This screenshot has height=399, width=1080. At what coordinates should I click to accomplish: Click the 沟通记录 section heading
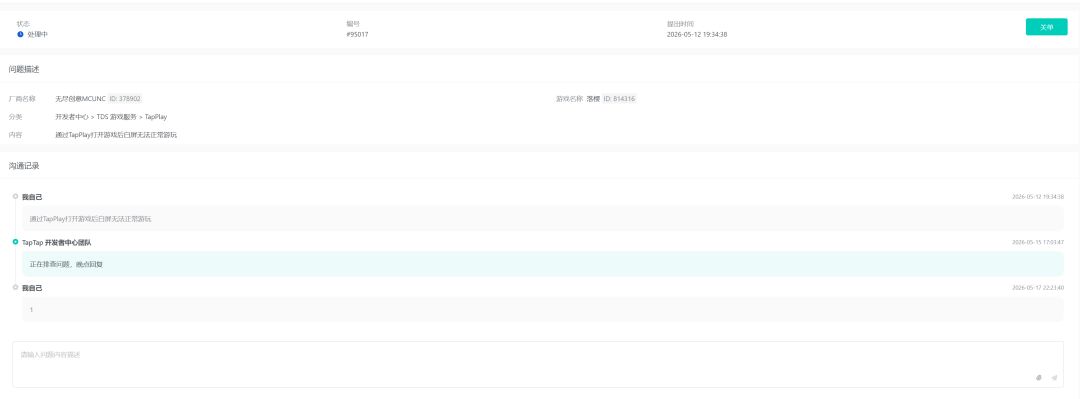tap(24, 166)
